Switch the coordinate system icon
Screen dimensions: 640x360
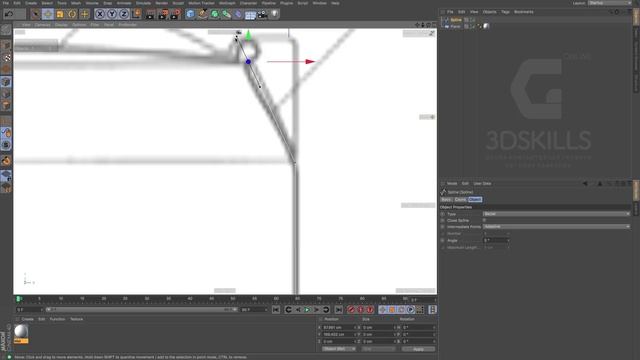[137, 14]
